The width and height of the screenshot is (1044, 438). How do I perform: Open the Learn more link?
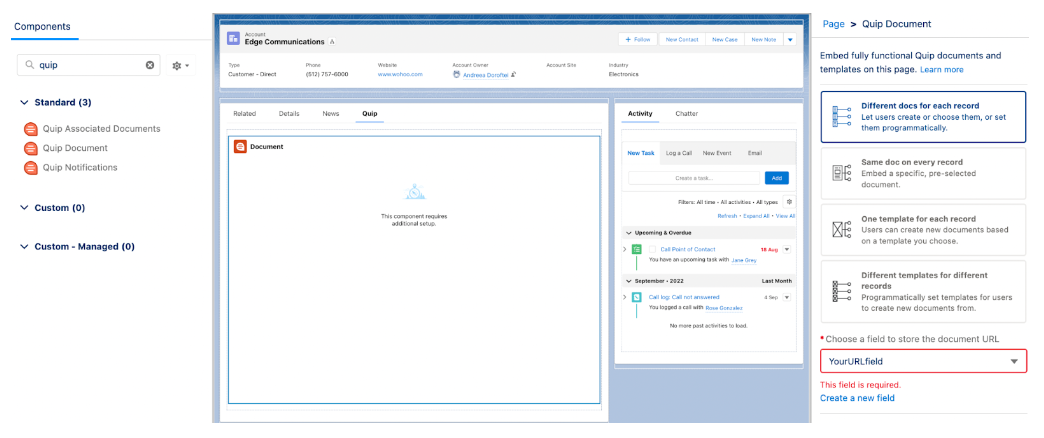pyautogui.click(x=941, y=69)
